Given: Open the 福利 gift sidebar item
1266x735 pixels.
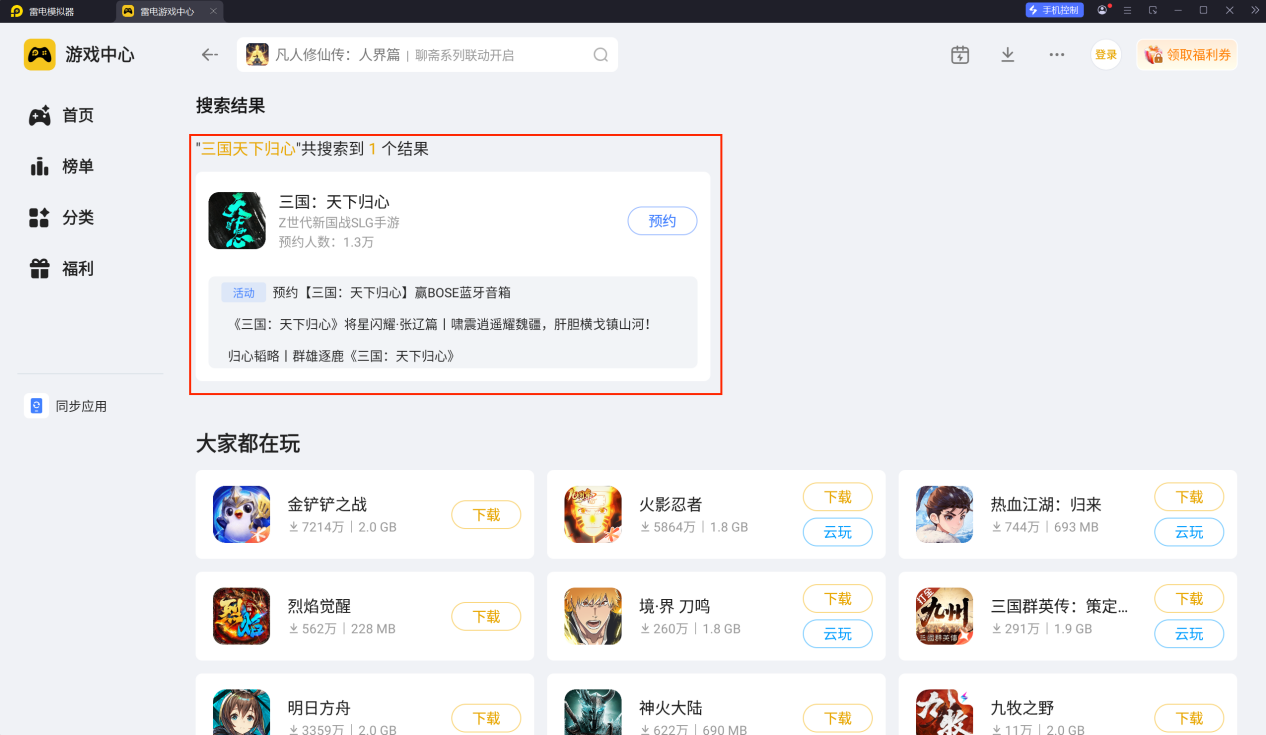Looking at the screenshot, I should tap(62, 268).
